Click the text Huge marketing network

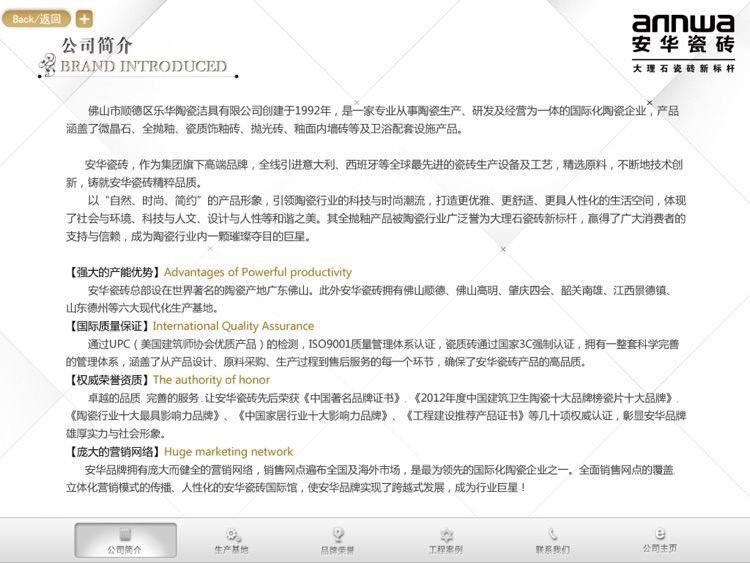[x=229, y=452]
